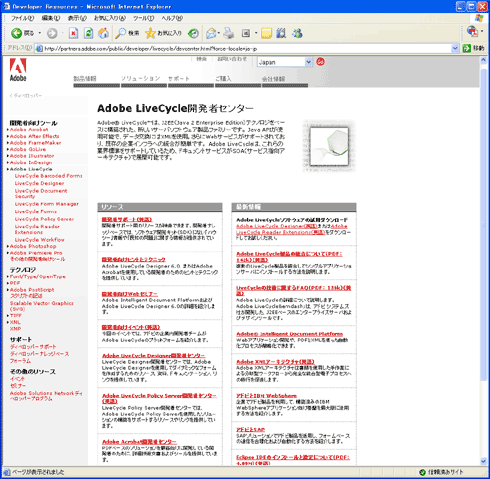
Task: Open the yellow Discuss note icon
Action: 266,33
